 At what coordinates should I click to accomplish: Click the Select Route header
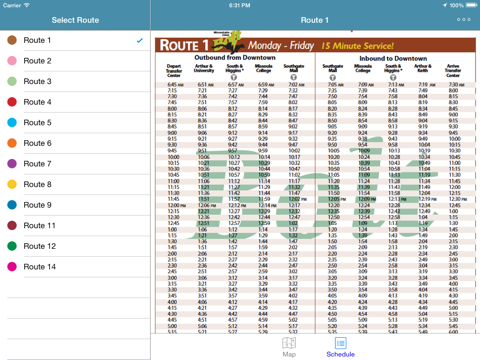click(75, 20)
